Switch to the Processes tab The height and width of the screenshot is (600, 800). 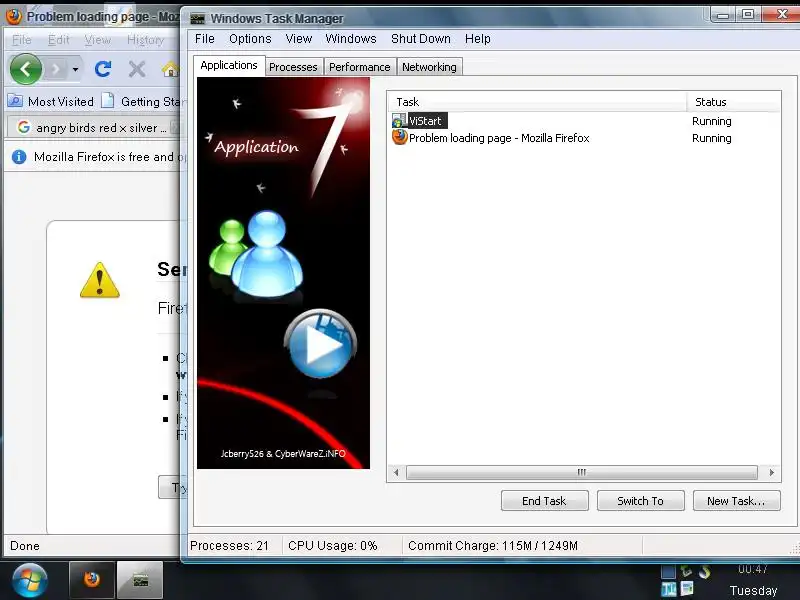(293, 67)
